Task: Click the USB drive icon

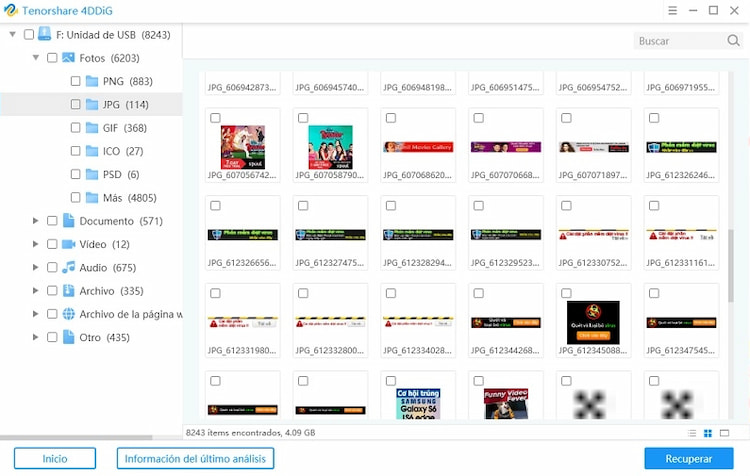Action: point(44,34)
